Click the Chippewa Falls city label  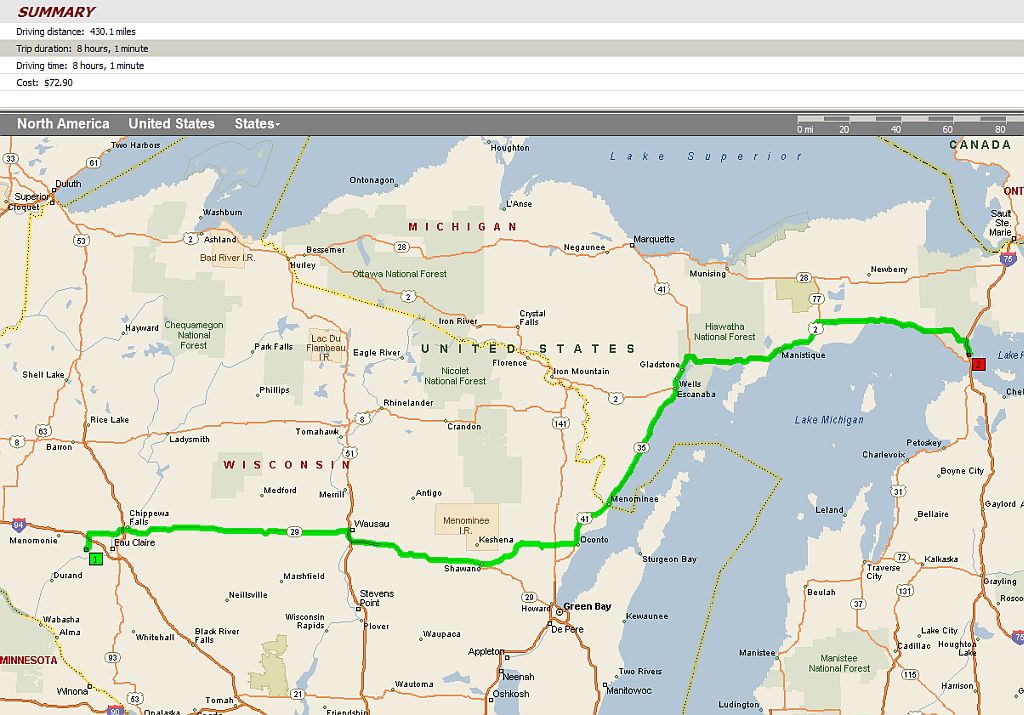149,517
